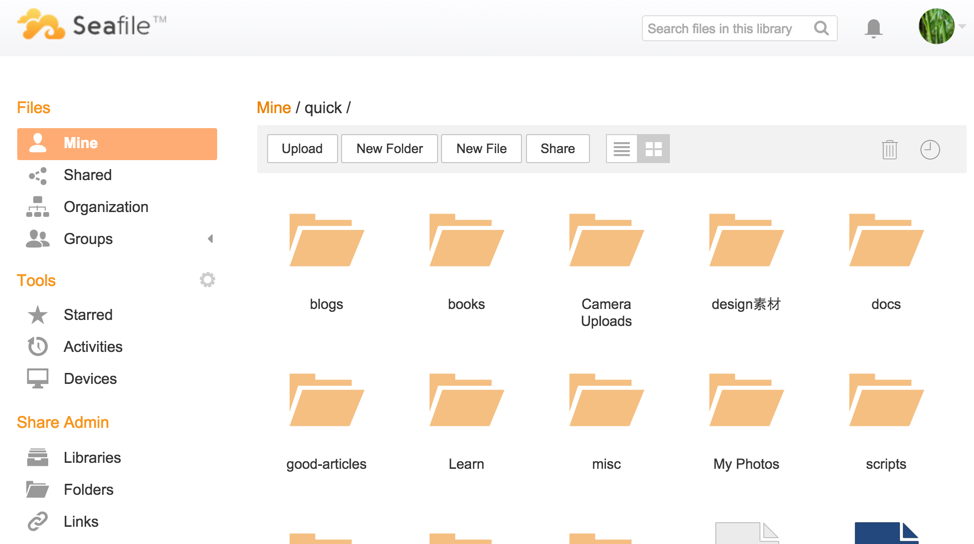Open the design素材 folder icon

coord(746,240)
